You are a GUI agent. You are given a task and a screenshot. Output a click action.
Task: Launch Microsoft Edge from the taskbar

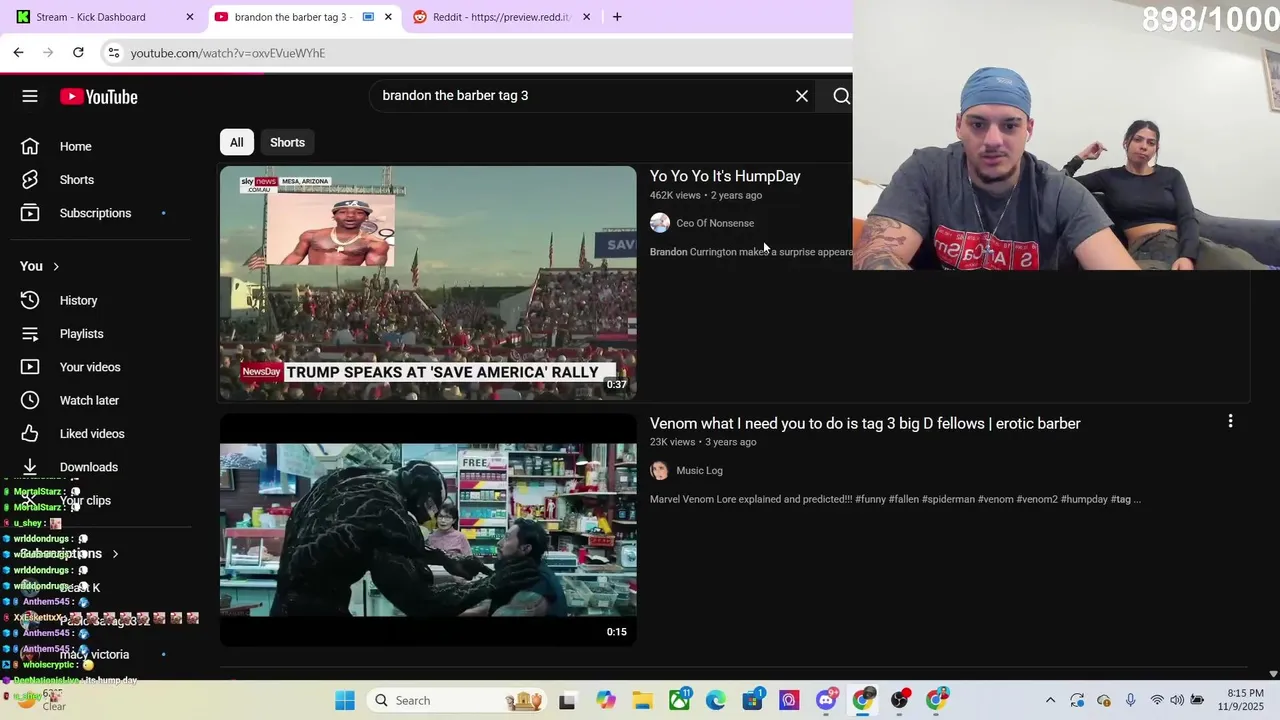[x=716, y=700]
